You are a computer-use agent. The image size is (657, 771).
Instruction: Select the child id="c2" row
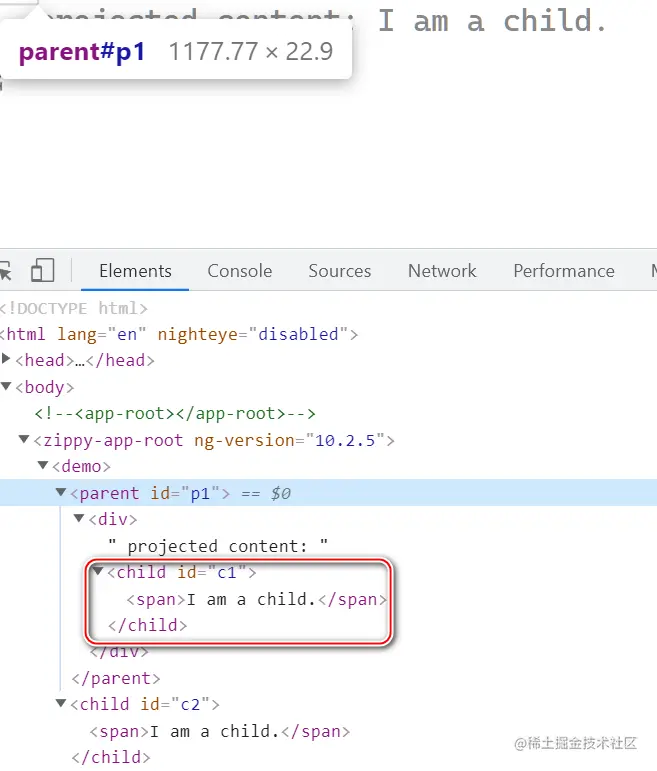pos(145,705)
